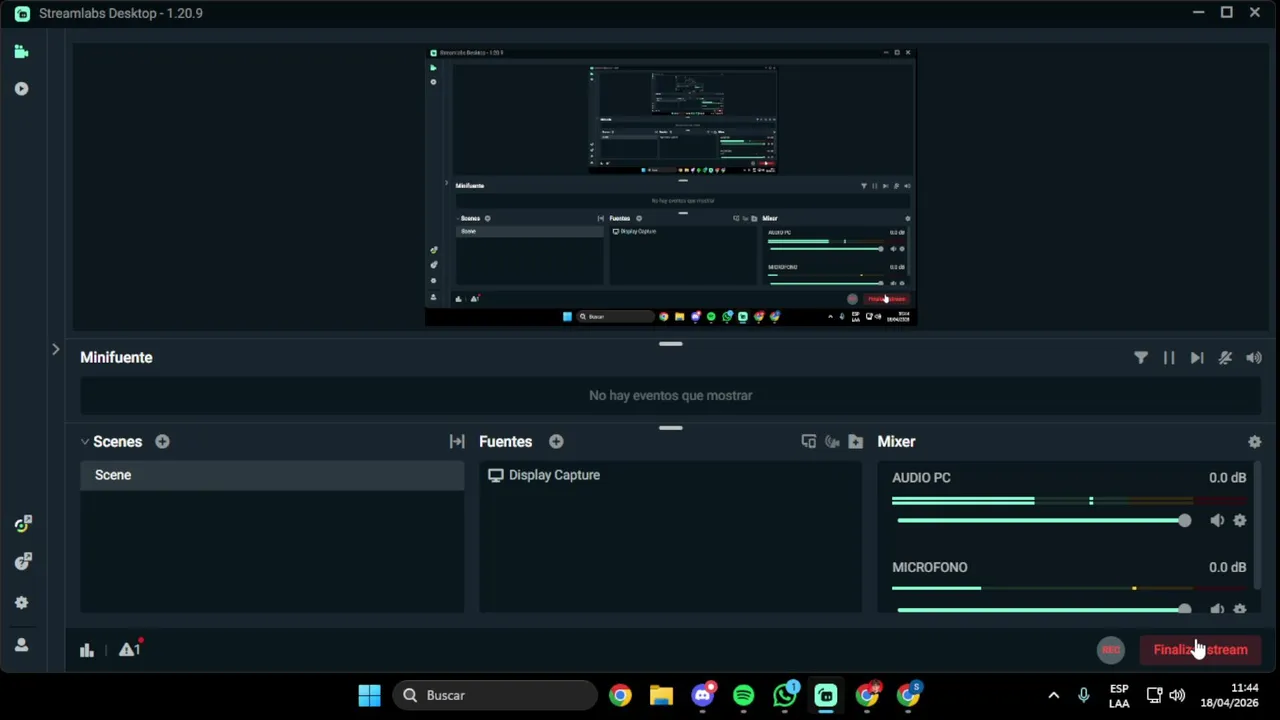Open the Highlighter icon in the sidebar

coord(21,89)
